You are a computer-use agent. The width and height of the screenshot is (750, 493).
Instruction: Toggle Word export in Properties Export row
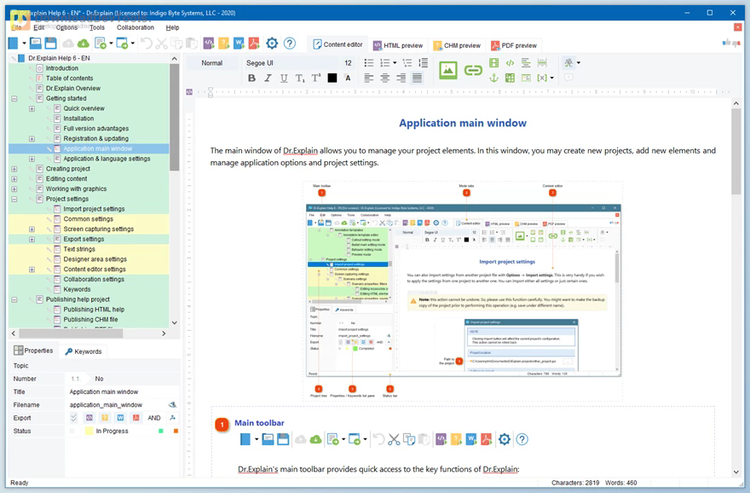point(121,417)
